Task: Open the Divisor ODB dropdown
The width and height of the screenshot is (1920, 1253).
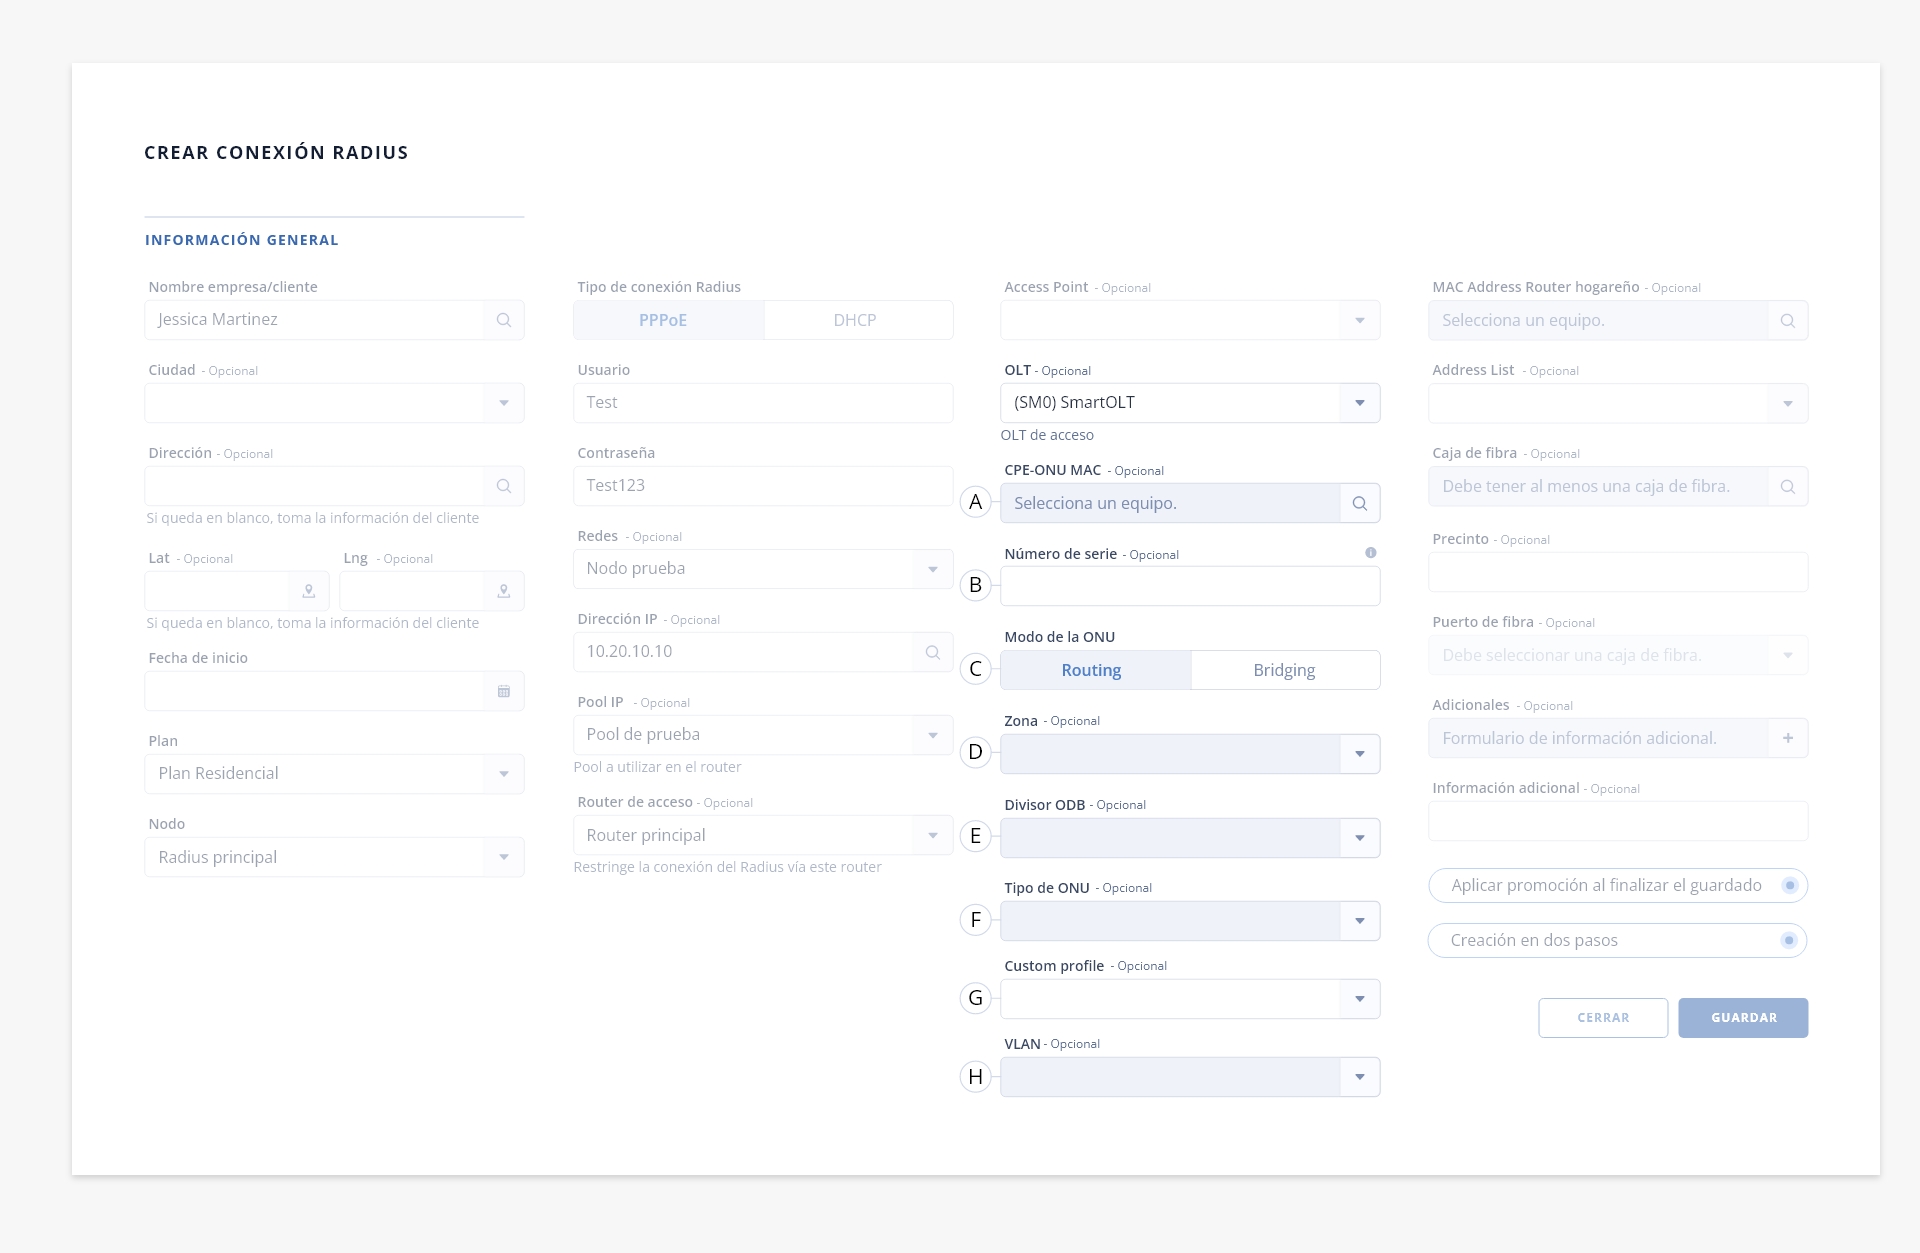Action: point(1190,838)
